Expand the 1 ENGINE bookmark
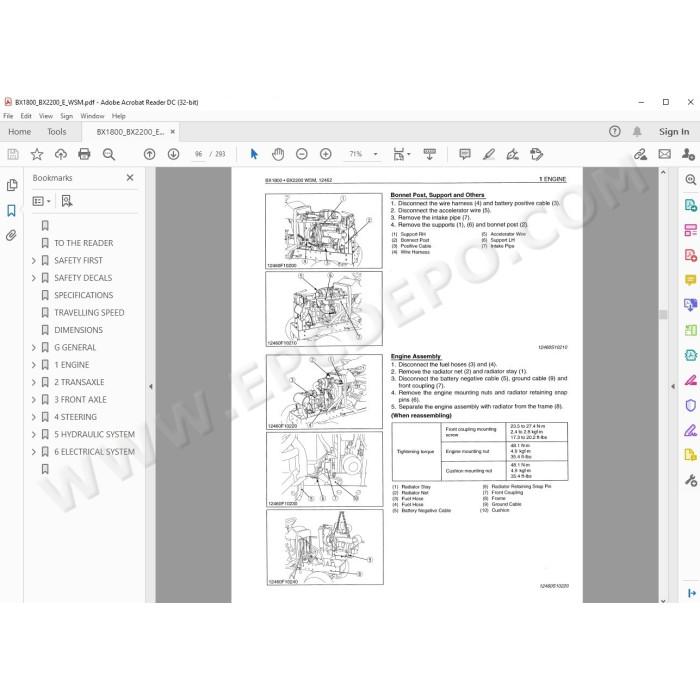Screen dimensions: 700x700 (x=33, y=365)
